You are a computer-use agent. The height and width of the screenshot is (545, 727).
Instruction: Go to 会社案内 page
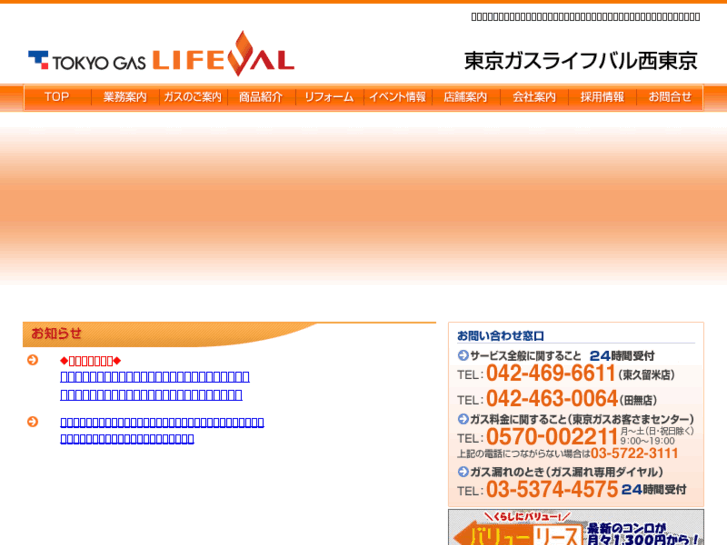pos(534,97)
